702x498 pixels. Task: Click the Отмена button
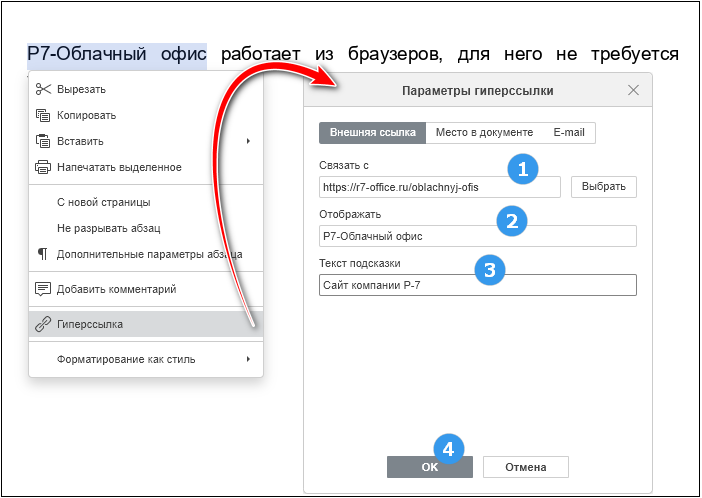[526, 467]
